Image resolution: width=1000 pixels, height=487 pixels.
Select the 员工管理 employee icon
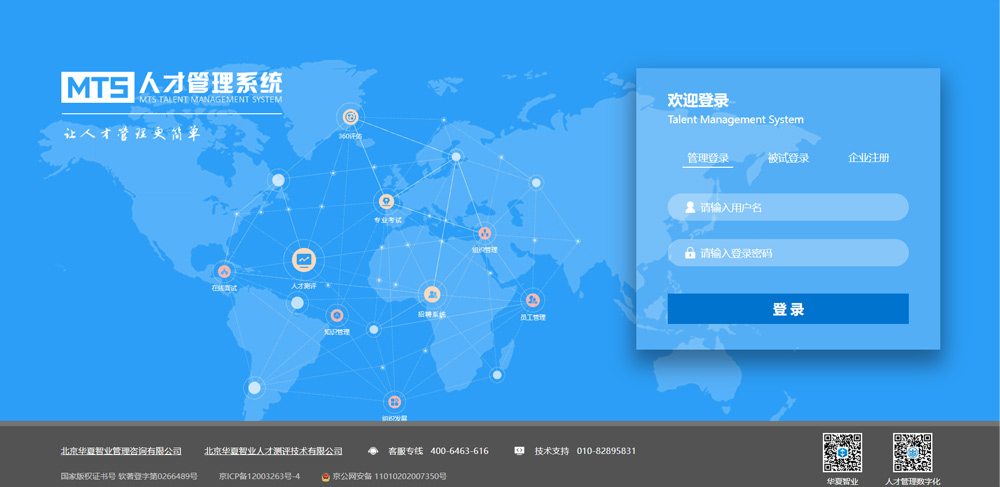pyautogui.click(x=533, y=300)
